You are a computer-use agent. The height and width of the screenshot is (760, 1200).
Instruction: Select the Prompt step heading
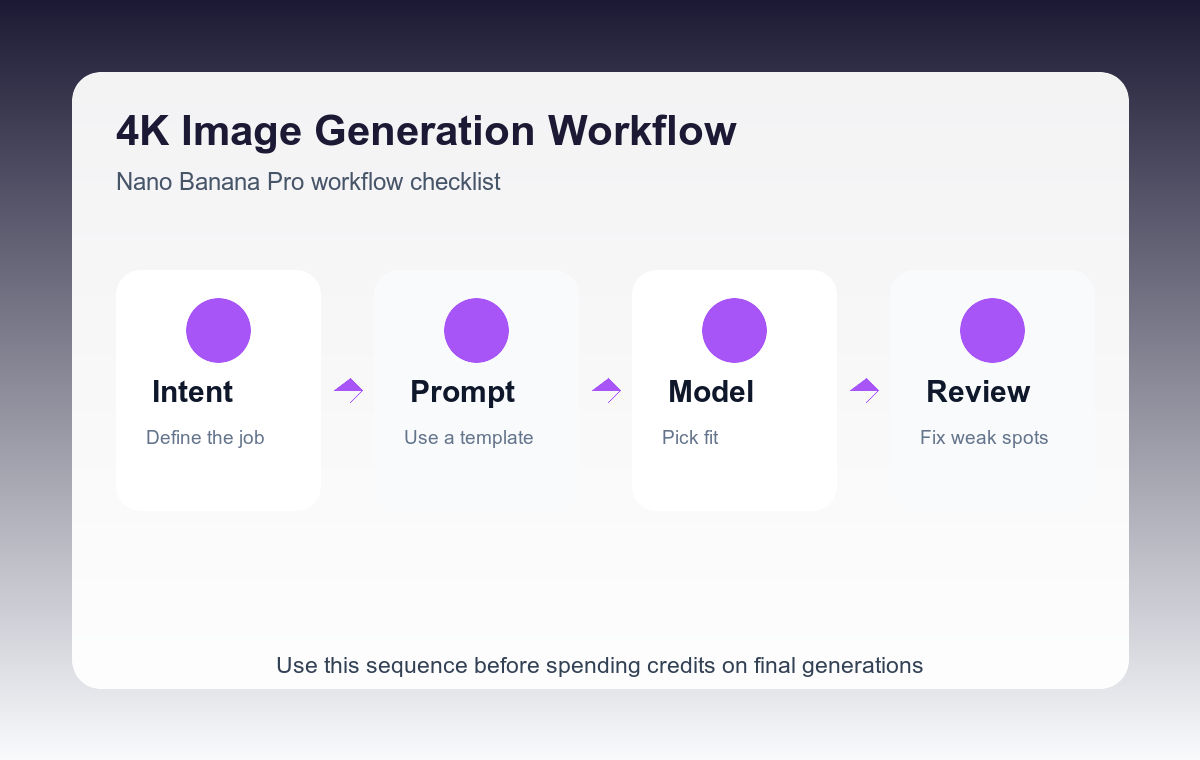(x=462, y=392)
